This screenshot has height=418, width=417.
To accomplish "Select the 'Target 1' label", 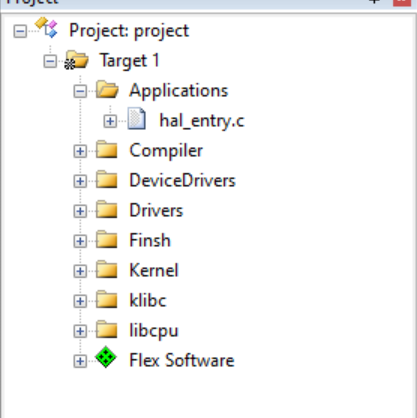I will point(129,61).
